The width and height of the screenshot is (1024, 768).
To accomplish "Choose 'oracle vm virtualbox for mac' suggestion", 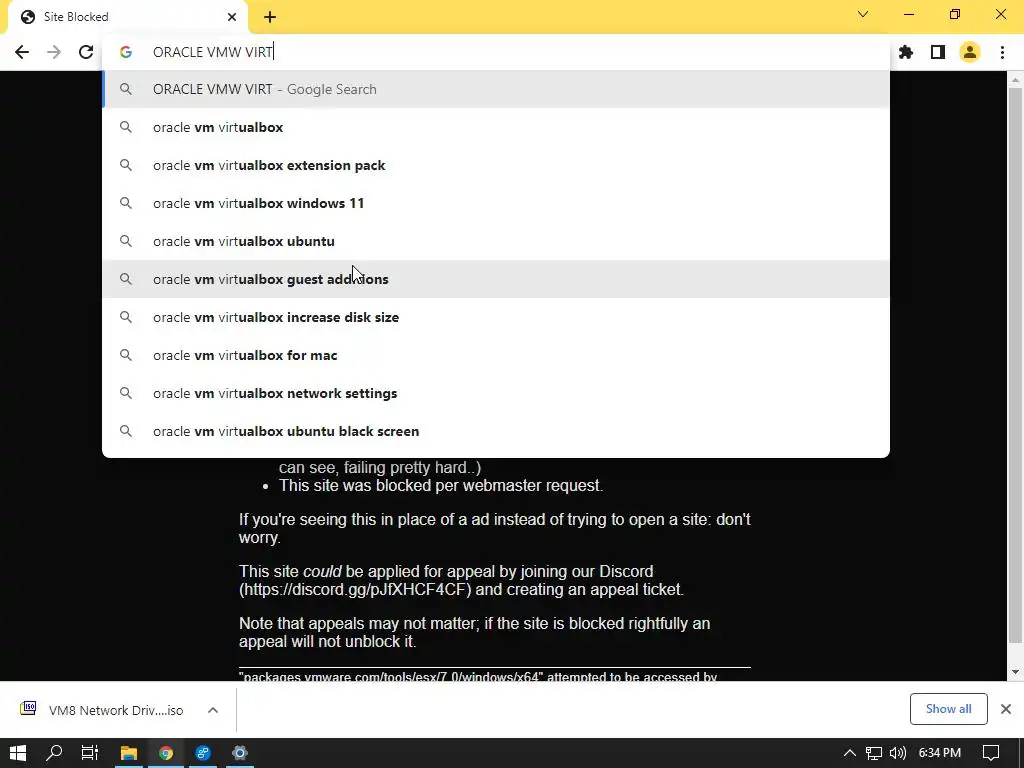I will click(x=496, y=355).
